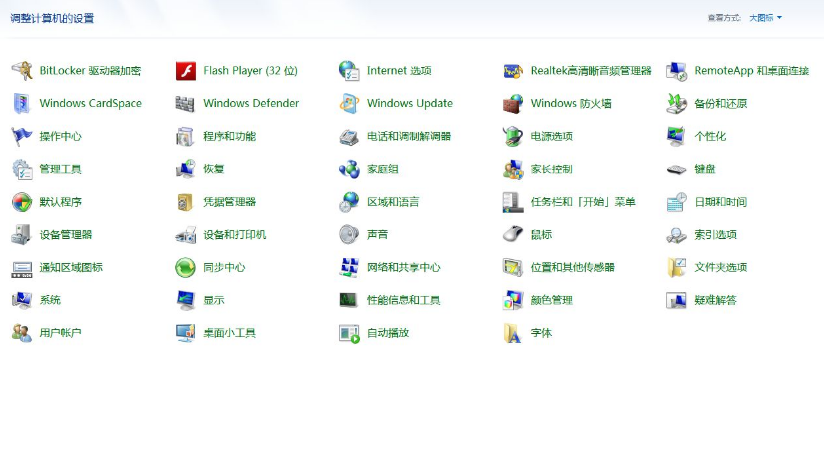Click the 设备和打印机 link
Screen dimensions: 824x450
tap(234, 234)
